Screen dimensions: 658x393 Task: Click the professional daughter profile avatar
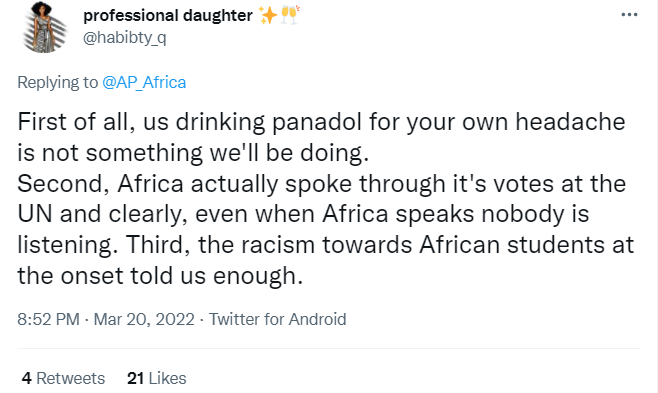point(44,28)
